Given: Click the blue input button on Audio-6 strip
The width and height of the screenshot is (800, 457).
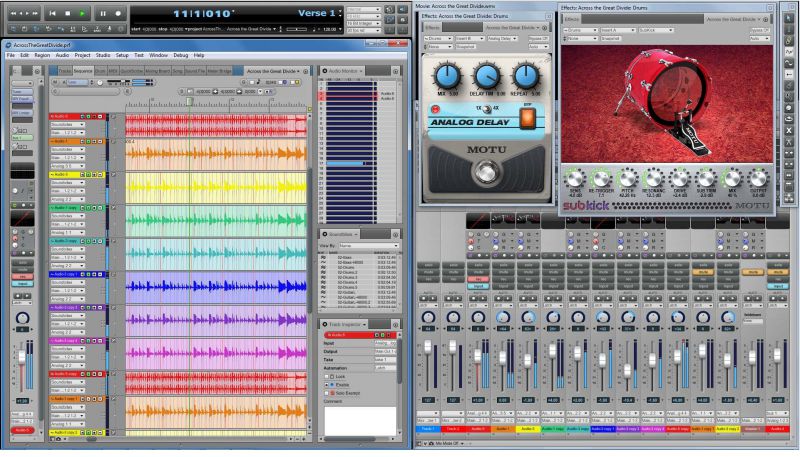Looking at the screenshot, I should pyautogui.click(x=478, y=287).
